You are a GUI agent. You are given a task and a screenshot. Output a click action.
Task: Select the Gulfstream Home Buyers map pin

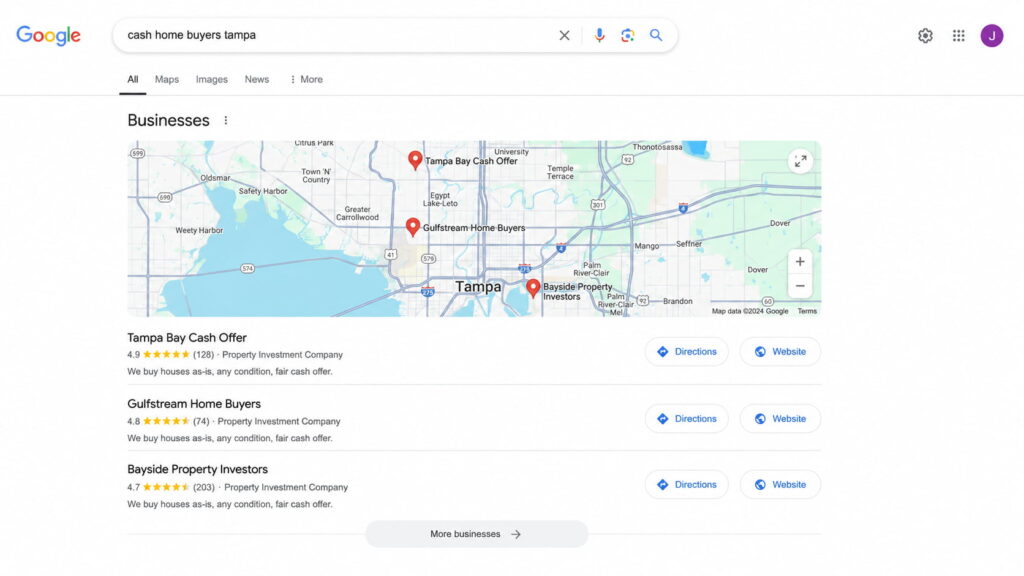point(413,227)
